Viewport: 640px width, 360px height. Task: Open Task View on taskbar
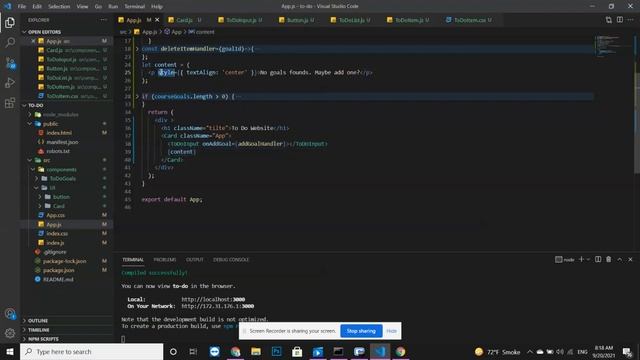(193, 351)
